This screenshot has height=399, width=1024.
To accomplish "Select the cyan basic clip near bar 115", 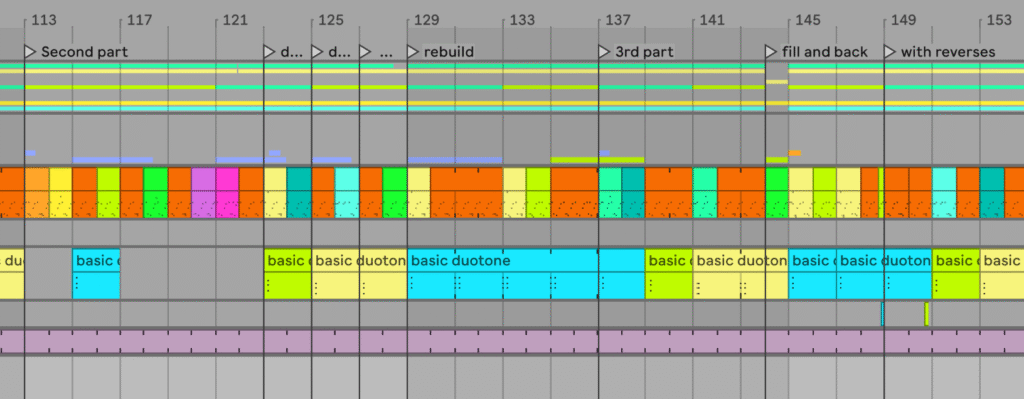I will 96,274.
